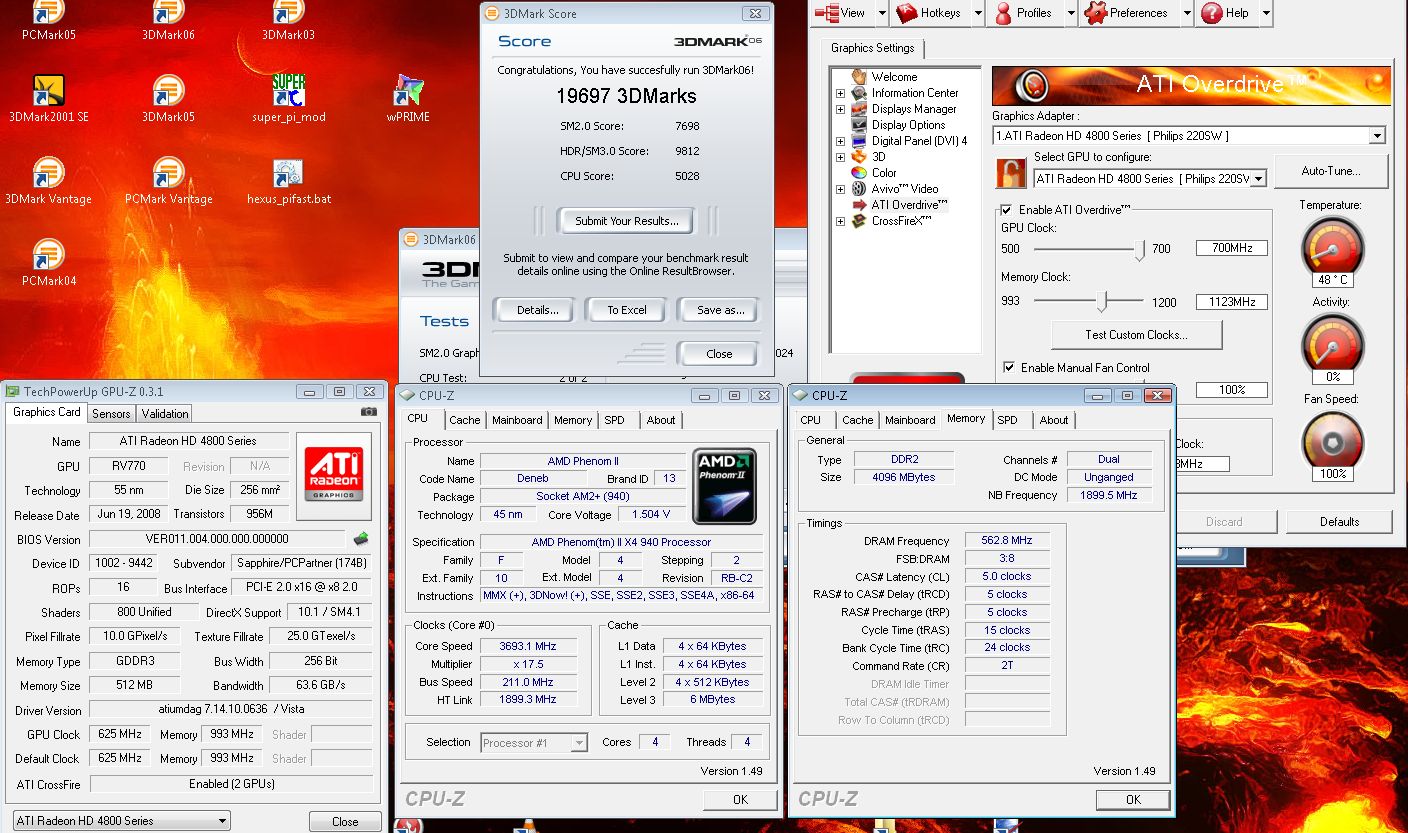Click the Defaults button in Catalyst

click(x=1339, y=521)
